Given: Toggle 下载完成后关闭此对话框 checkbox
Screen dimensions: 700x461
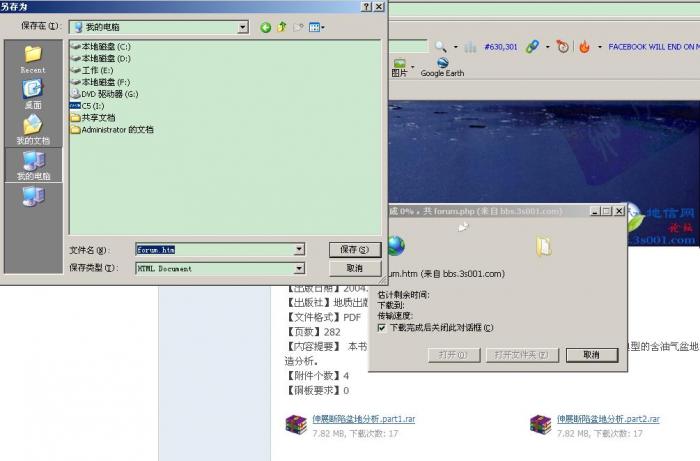Looking at the screenshot, I should tap(381, 327).
